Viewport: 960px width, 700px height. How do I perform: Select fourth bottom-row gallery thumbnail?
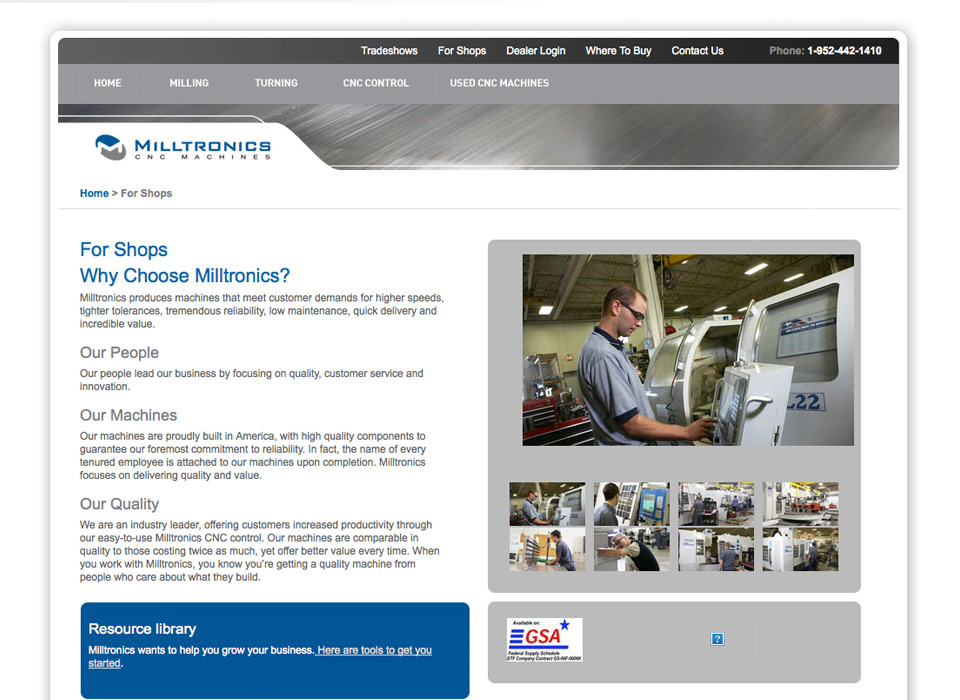[x=801, y=549]
